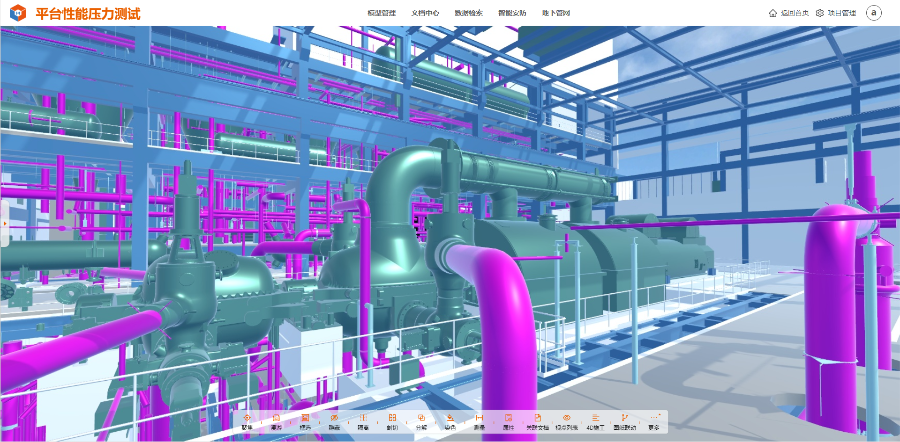Open the viewpoint list eye icon

567,420
